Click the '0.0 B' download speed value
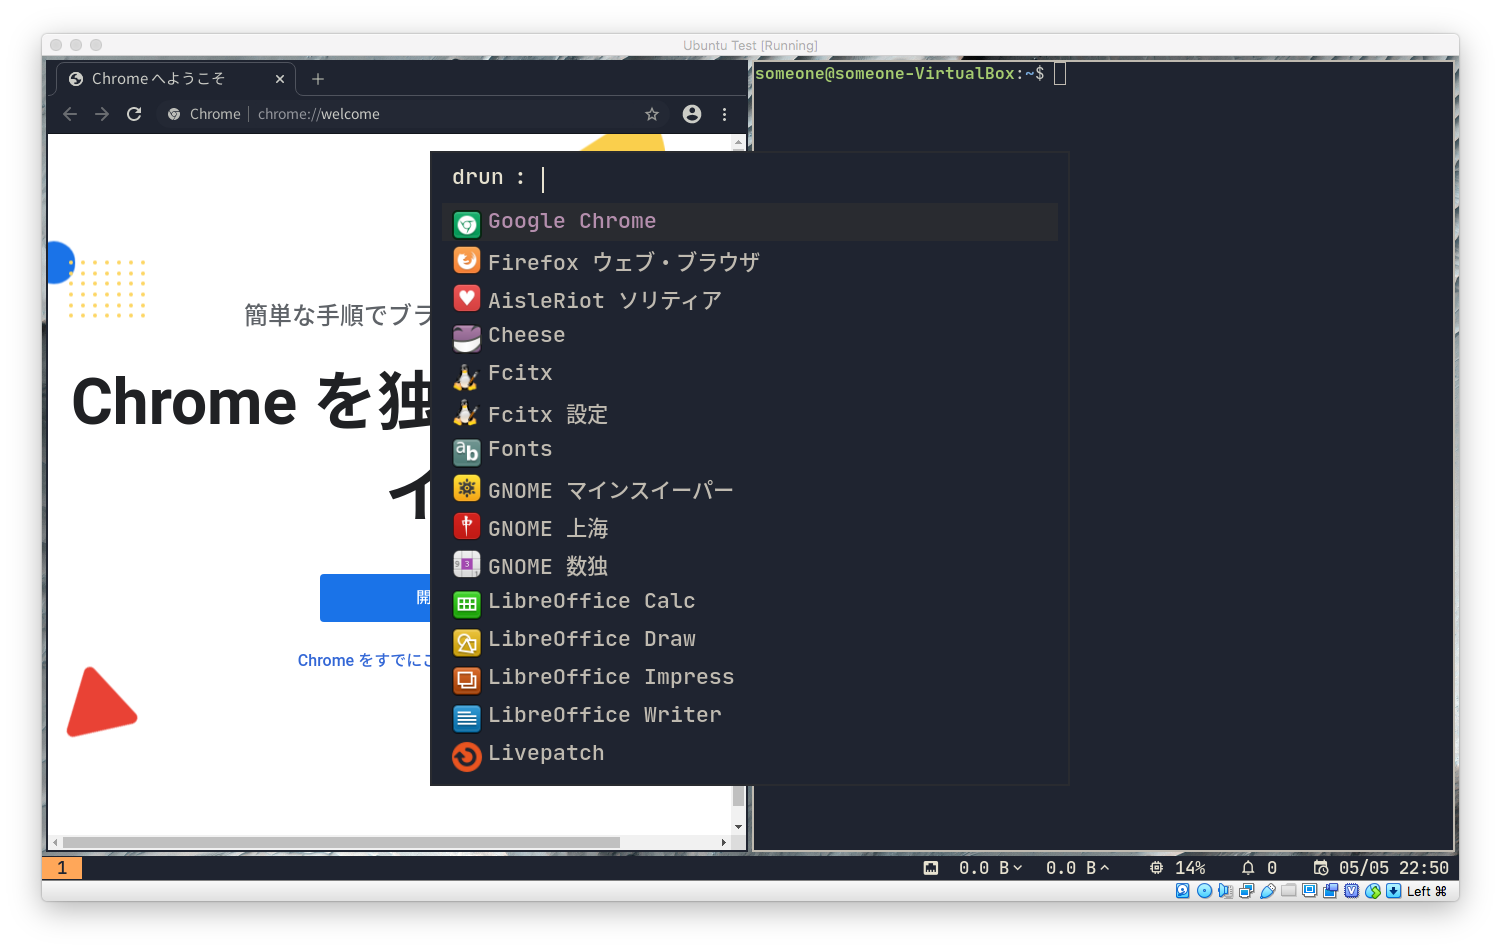Image resolution: width=1501 pixels, height=951 pixels. click(x=984, y=868)
